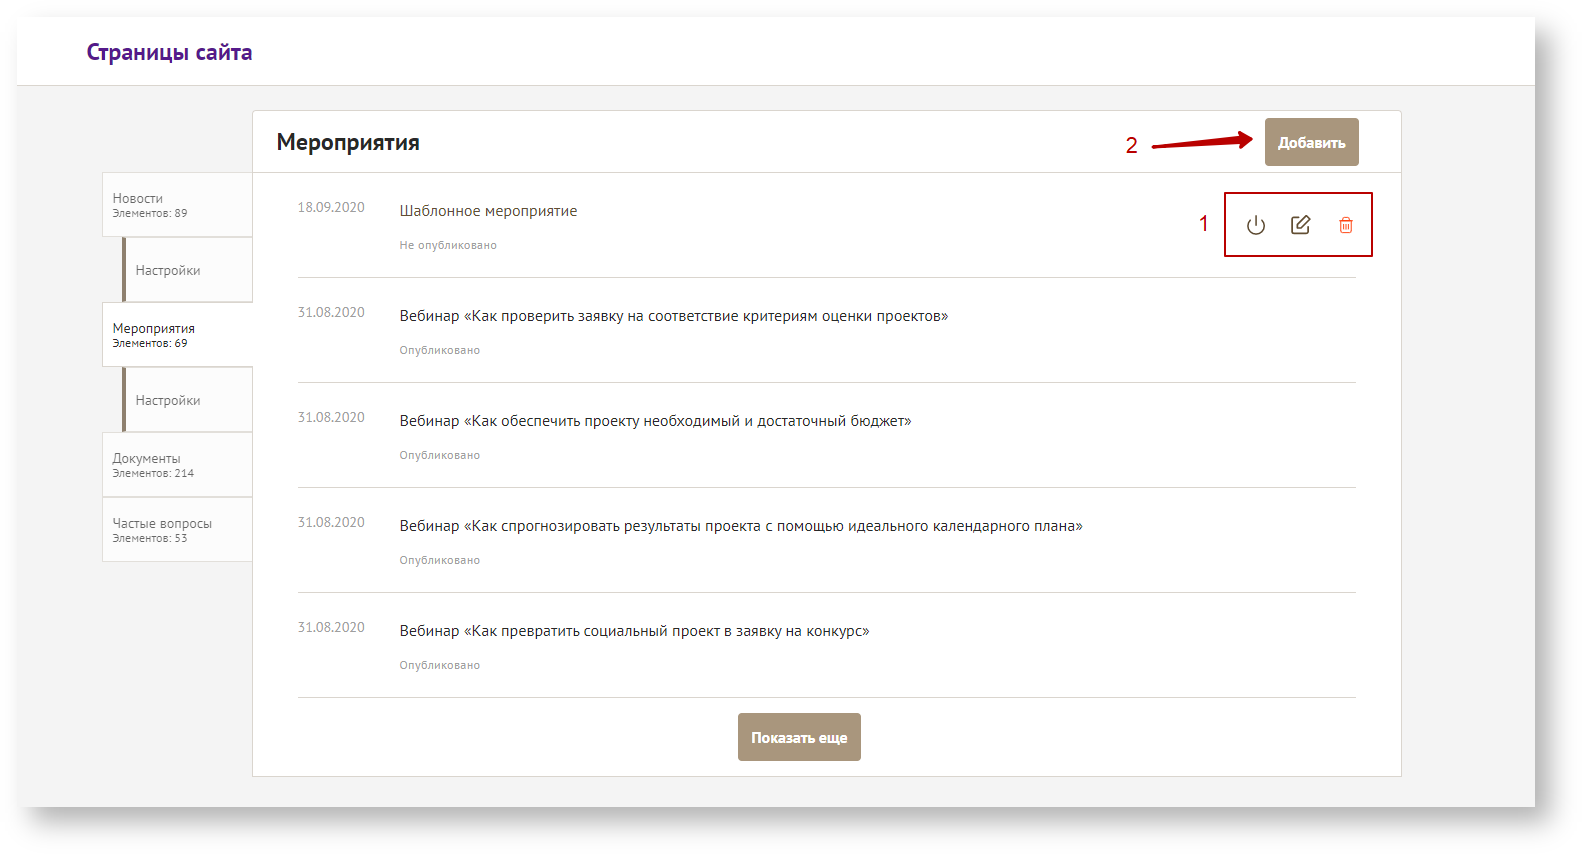Open the webinar about критериям оценки проектов
Image resolution: width=1583 pixels, height=855 pixels.
[673, 316]
